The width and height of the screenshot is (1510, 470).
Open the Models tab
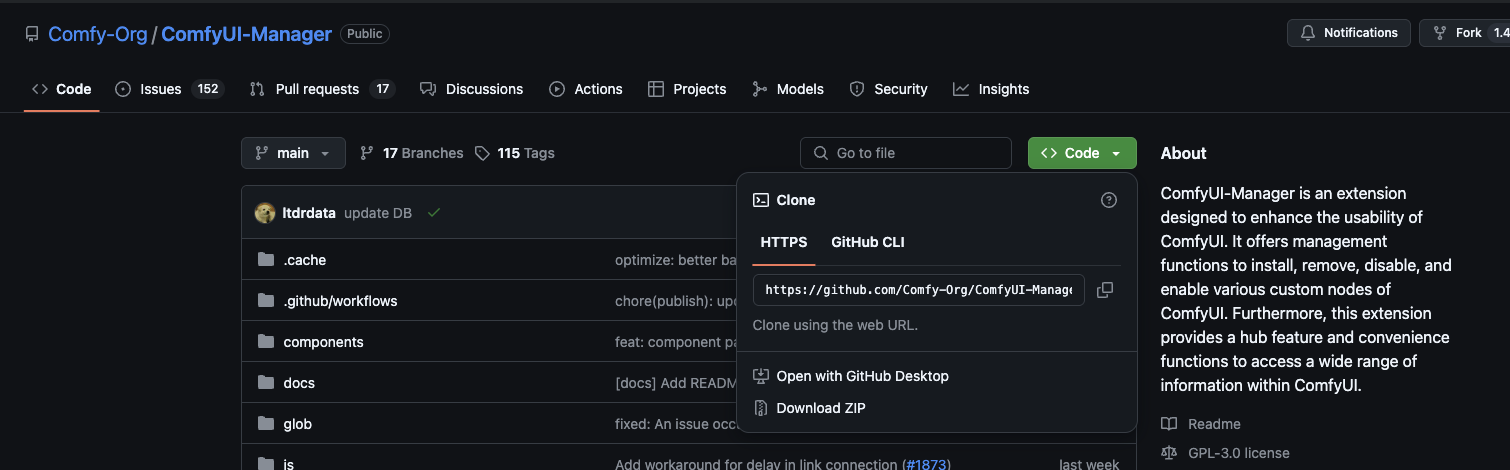(x=788, y=89)
